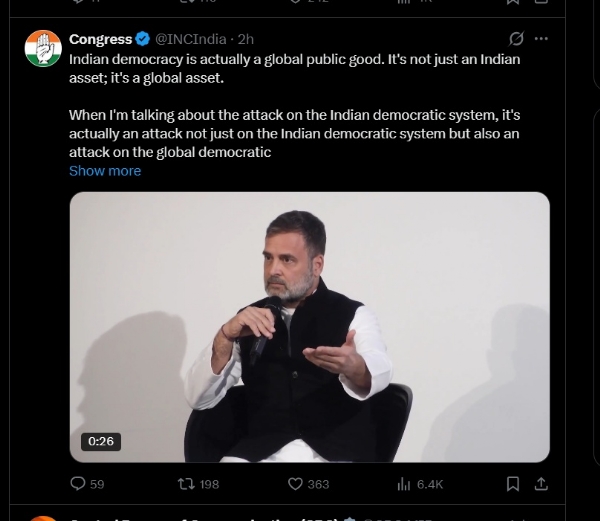This screenshot has width=600, height=521.
Task: Click the 0:26 video duration badge
Action: (x=101, y=441)
